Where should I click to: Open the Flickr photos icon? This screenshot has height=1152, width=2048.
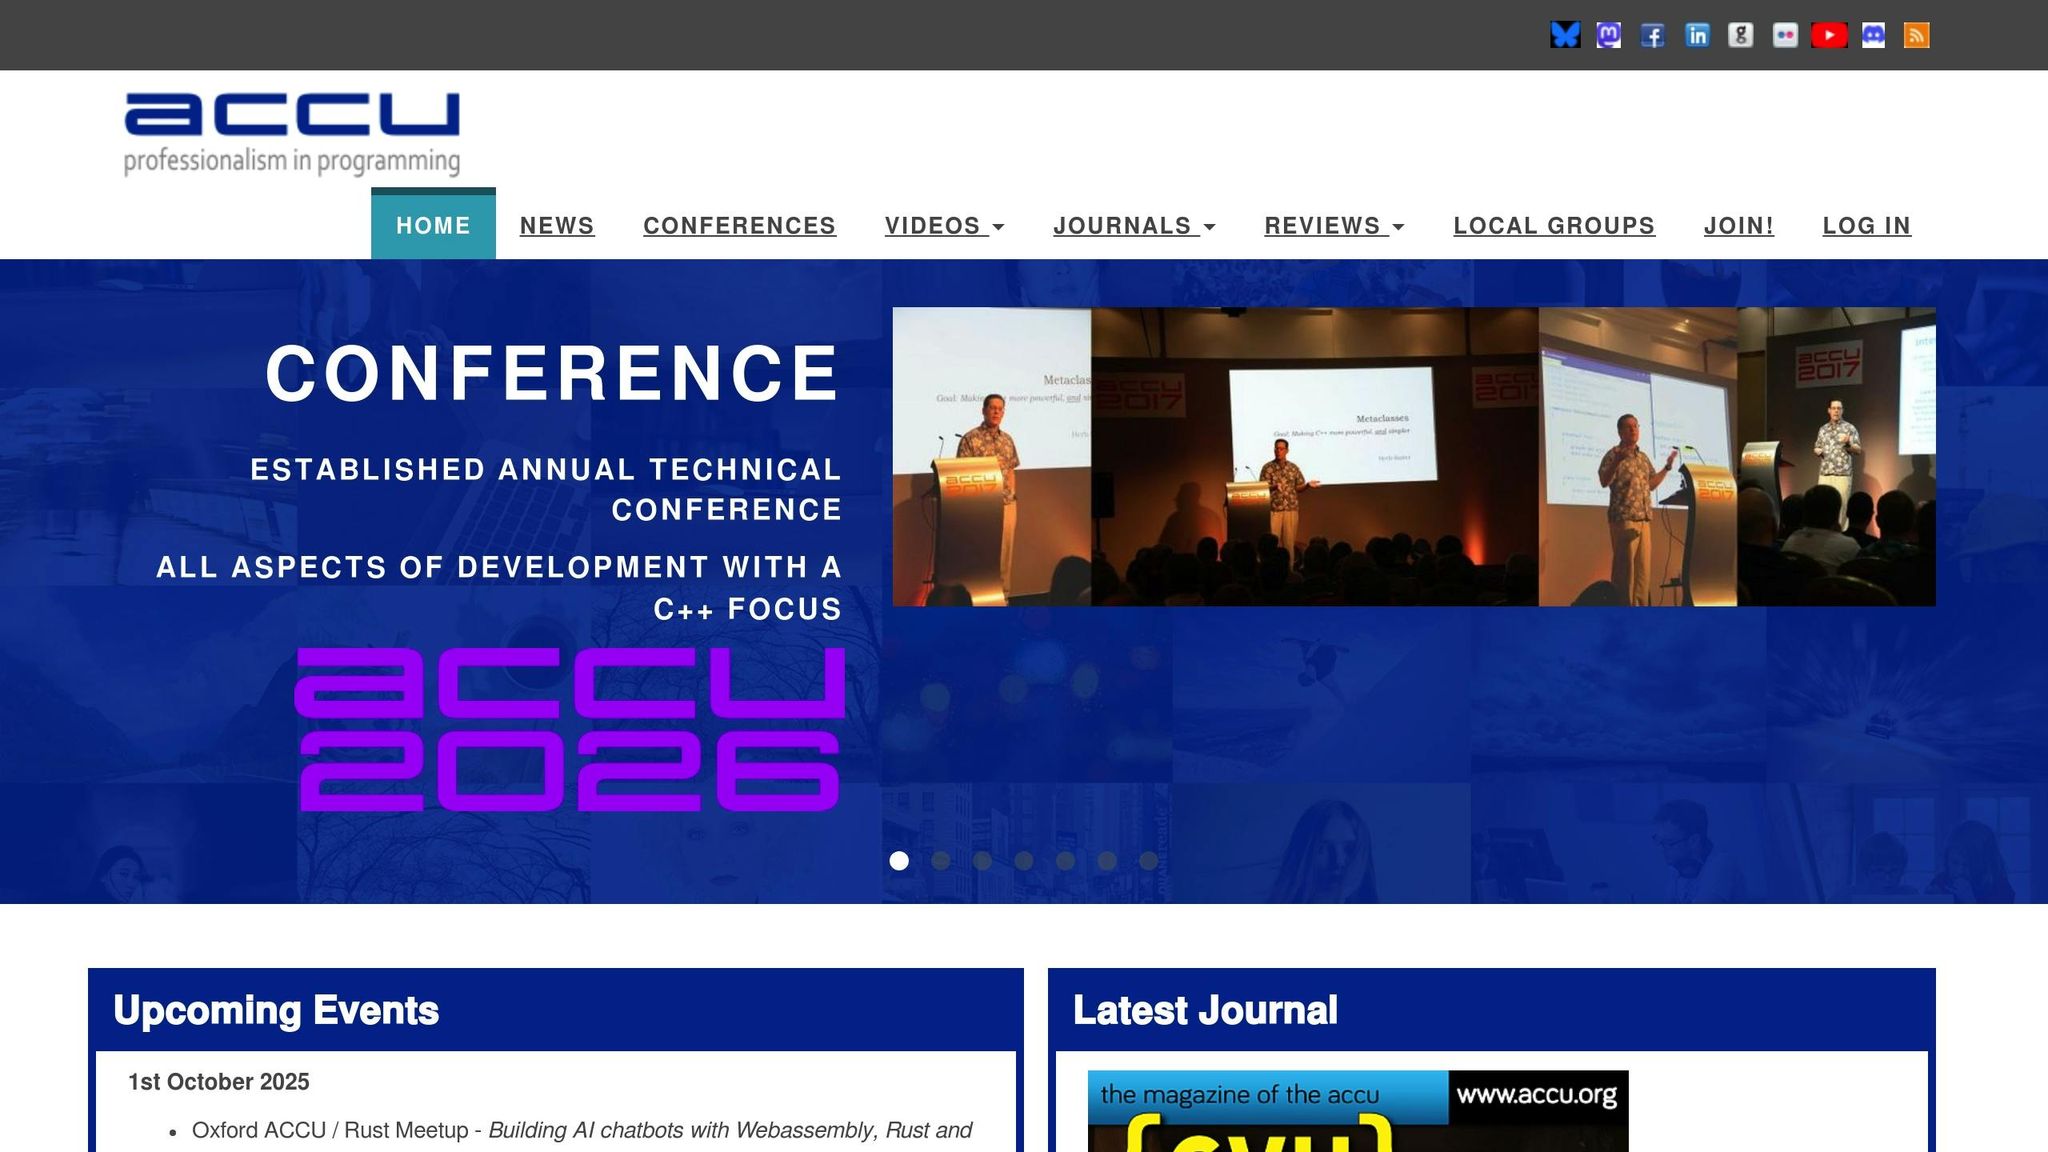1785,35
